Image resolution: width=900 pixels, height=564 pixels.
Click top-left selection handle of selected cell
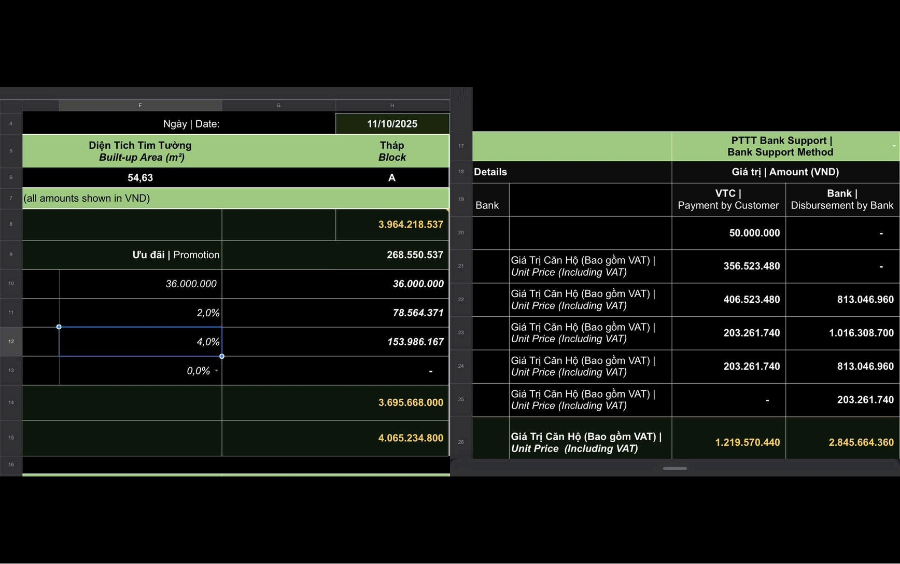click(x=59, y=327)
